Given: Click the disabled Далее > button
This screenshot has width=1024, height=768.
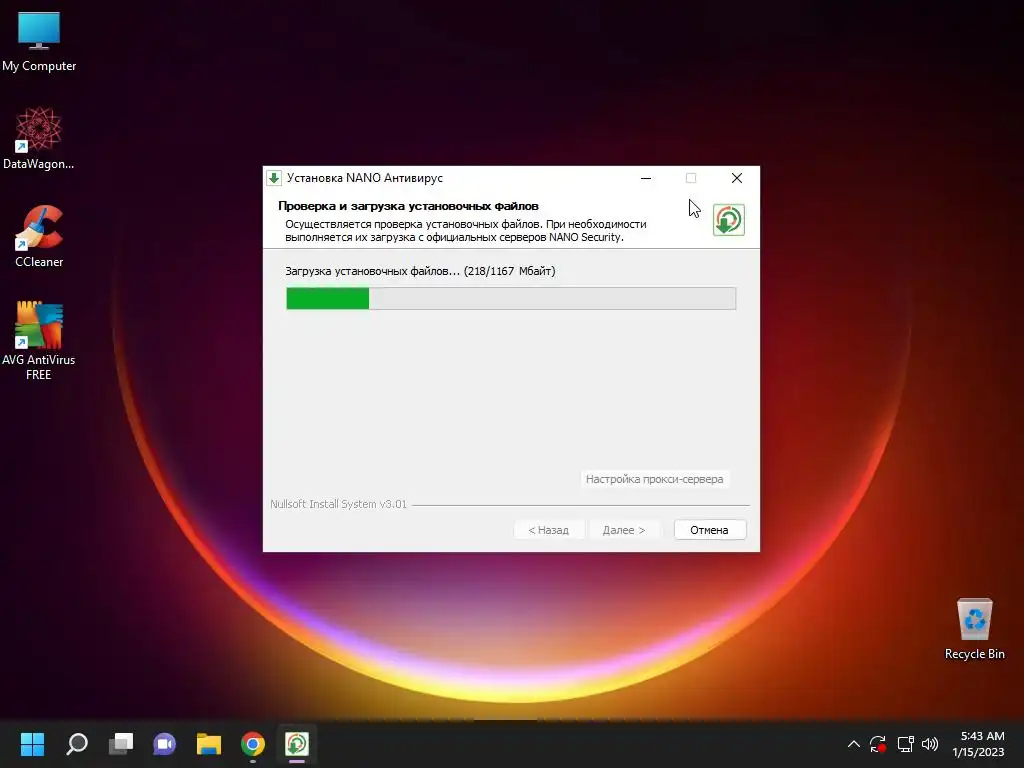Looking at the screenshot, I should click(624, 530).
